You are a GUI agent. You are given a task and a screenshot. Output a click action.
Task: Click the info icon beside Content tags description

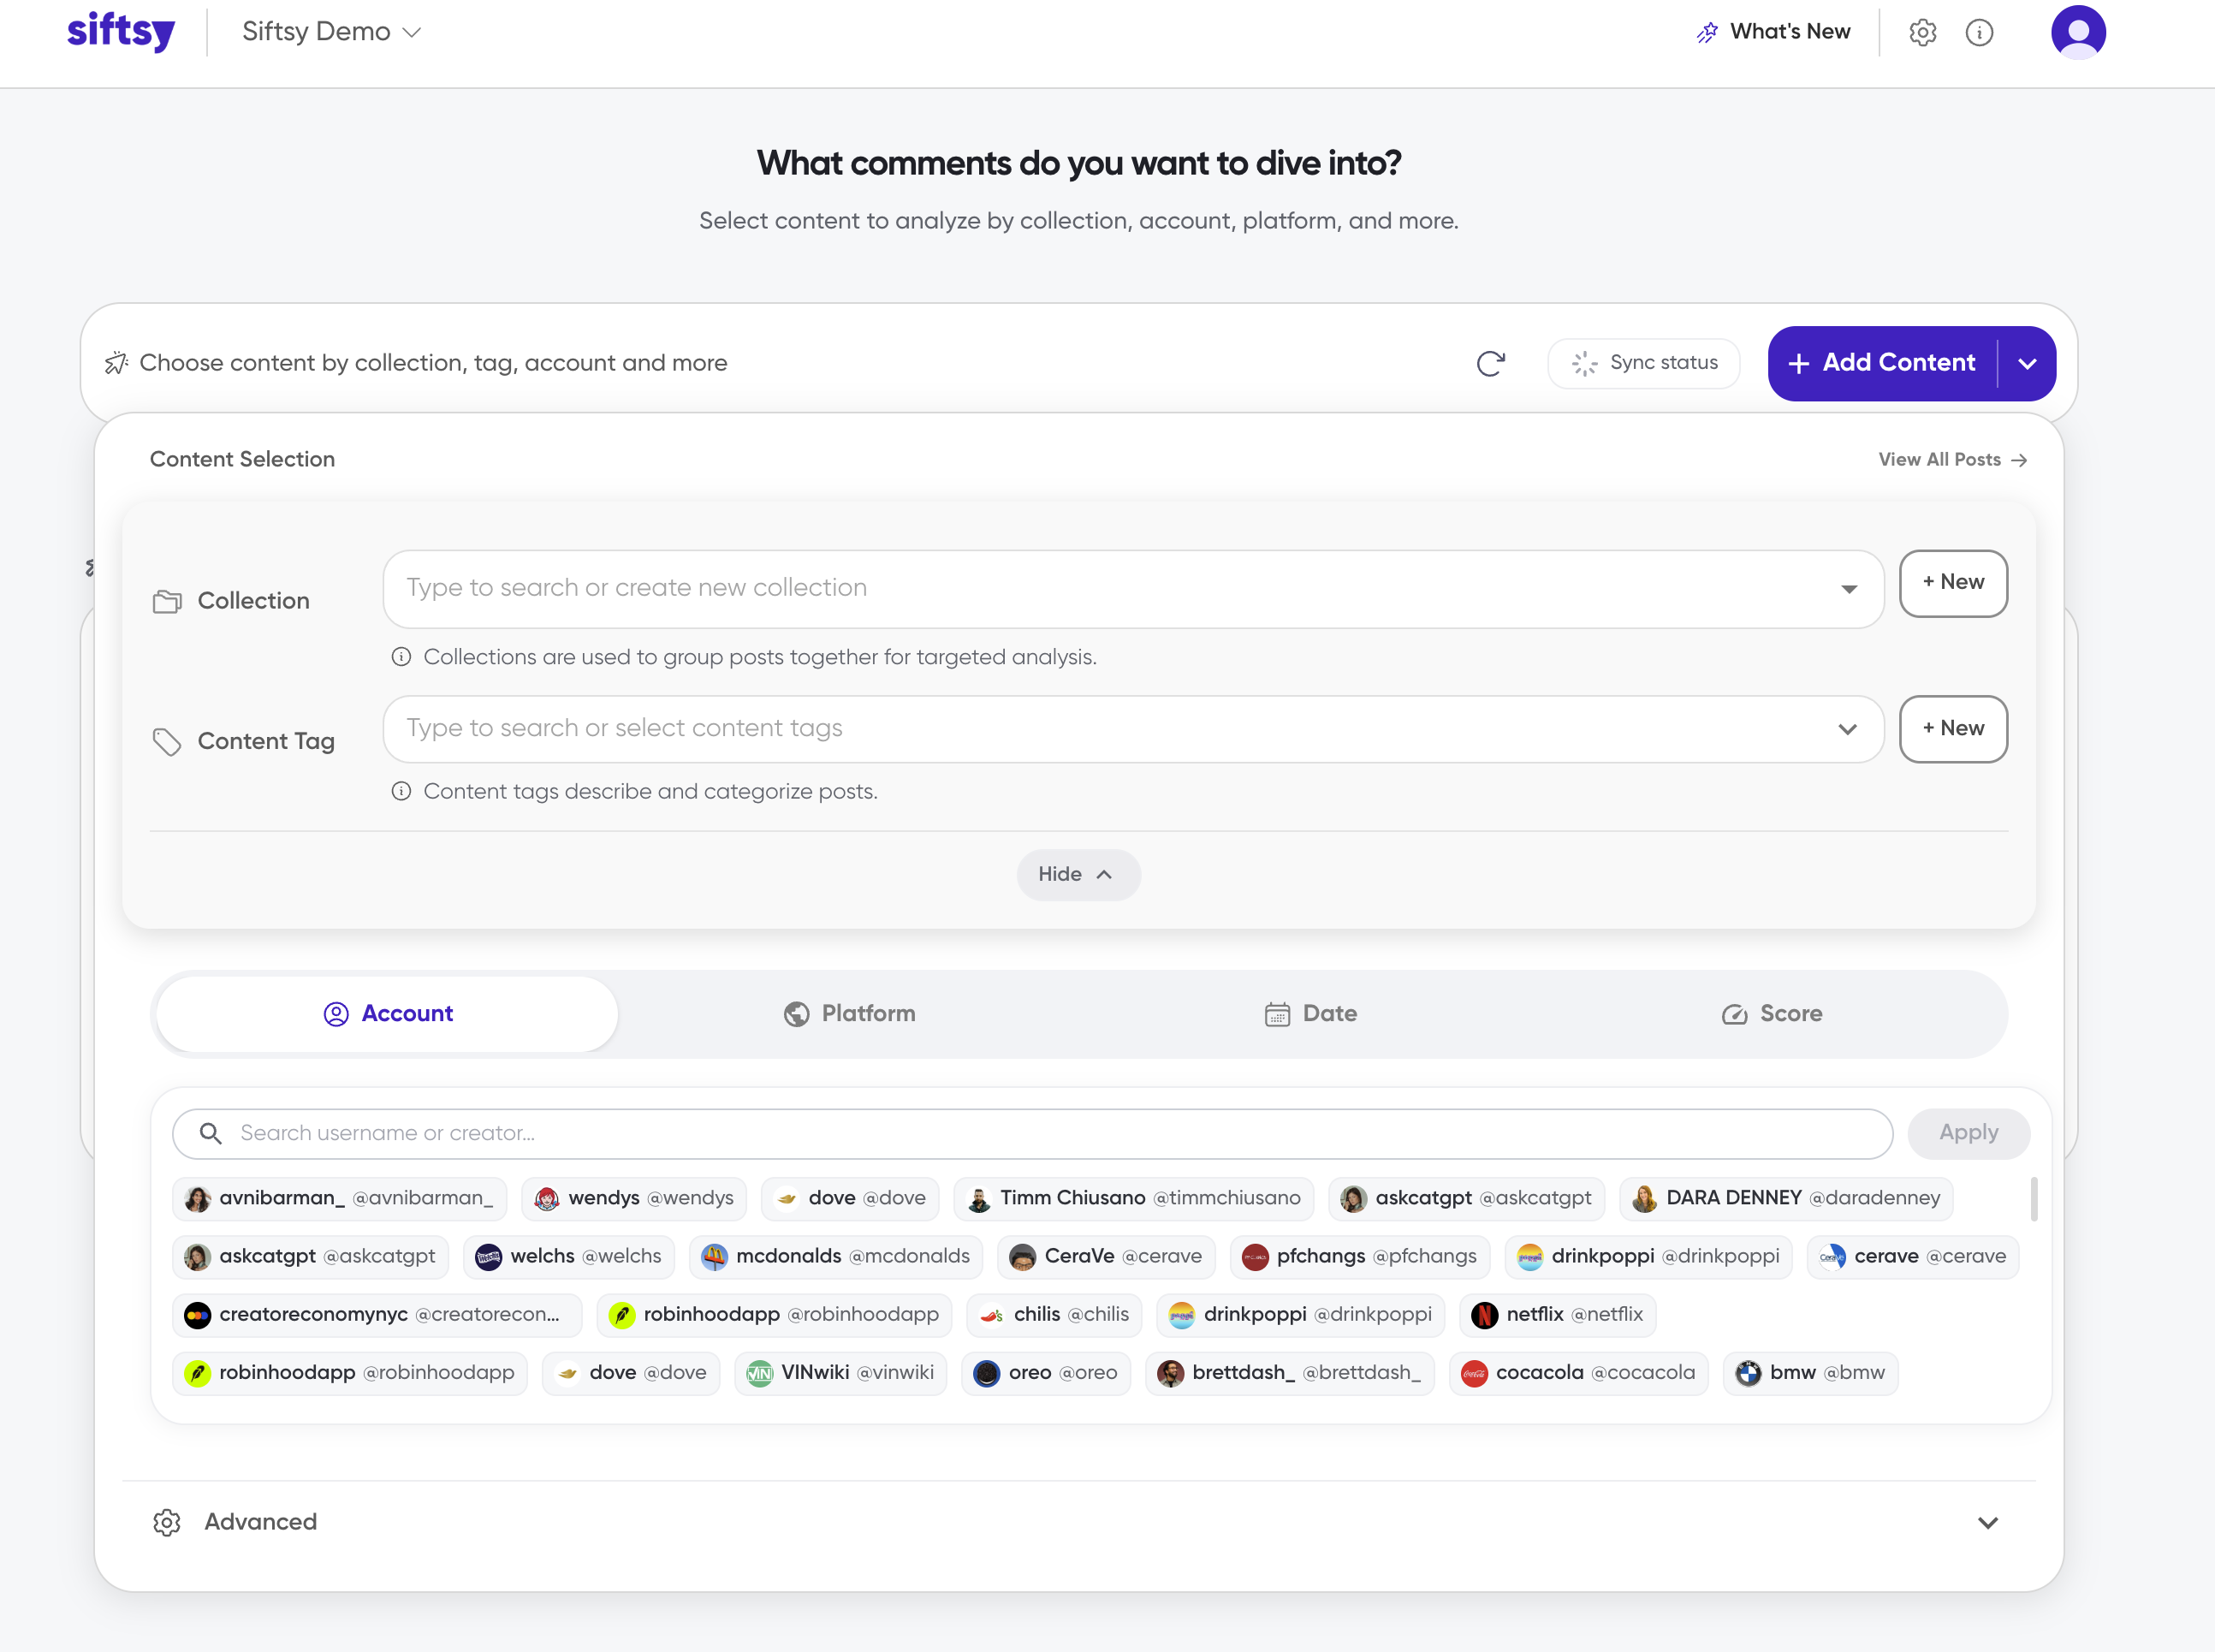[401, 791]
